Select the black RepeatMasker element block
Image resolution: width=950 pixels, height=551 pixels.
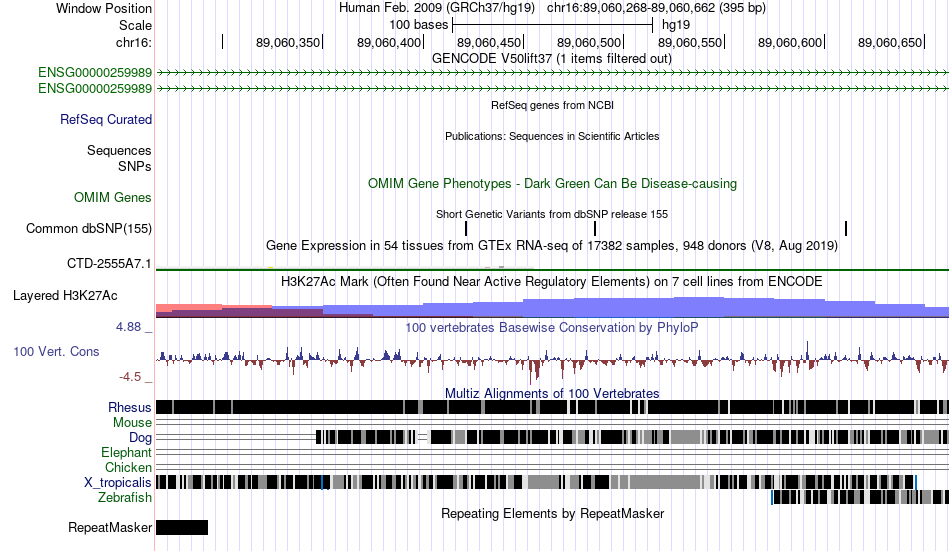182,527
